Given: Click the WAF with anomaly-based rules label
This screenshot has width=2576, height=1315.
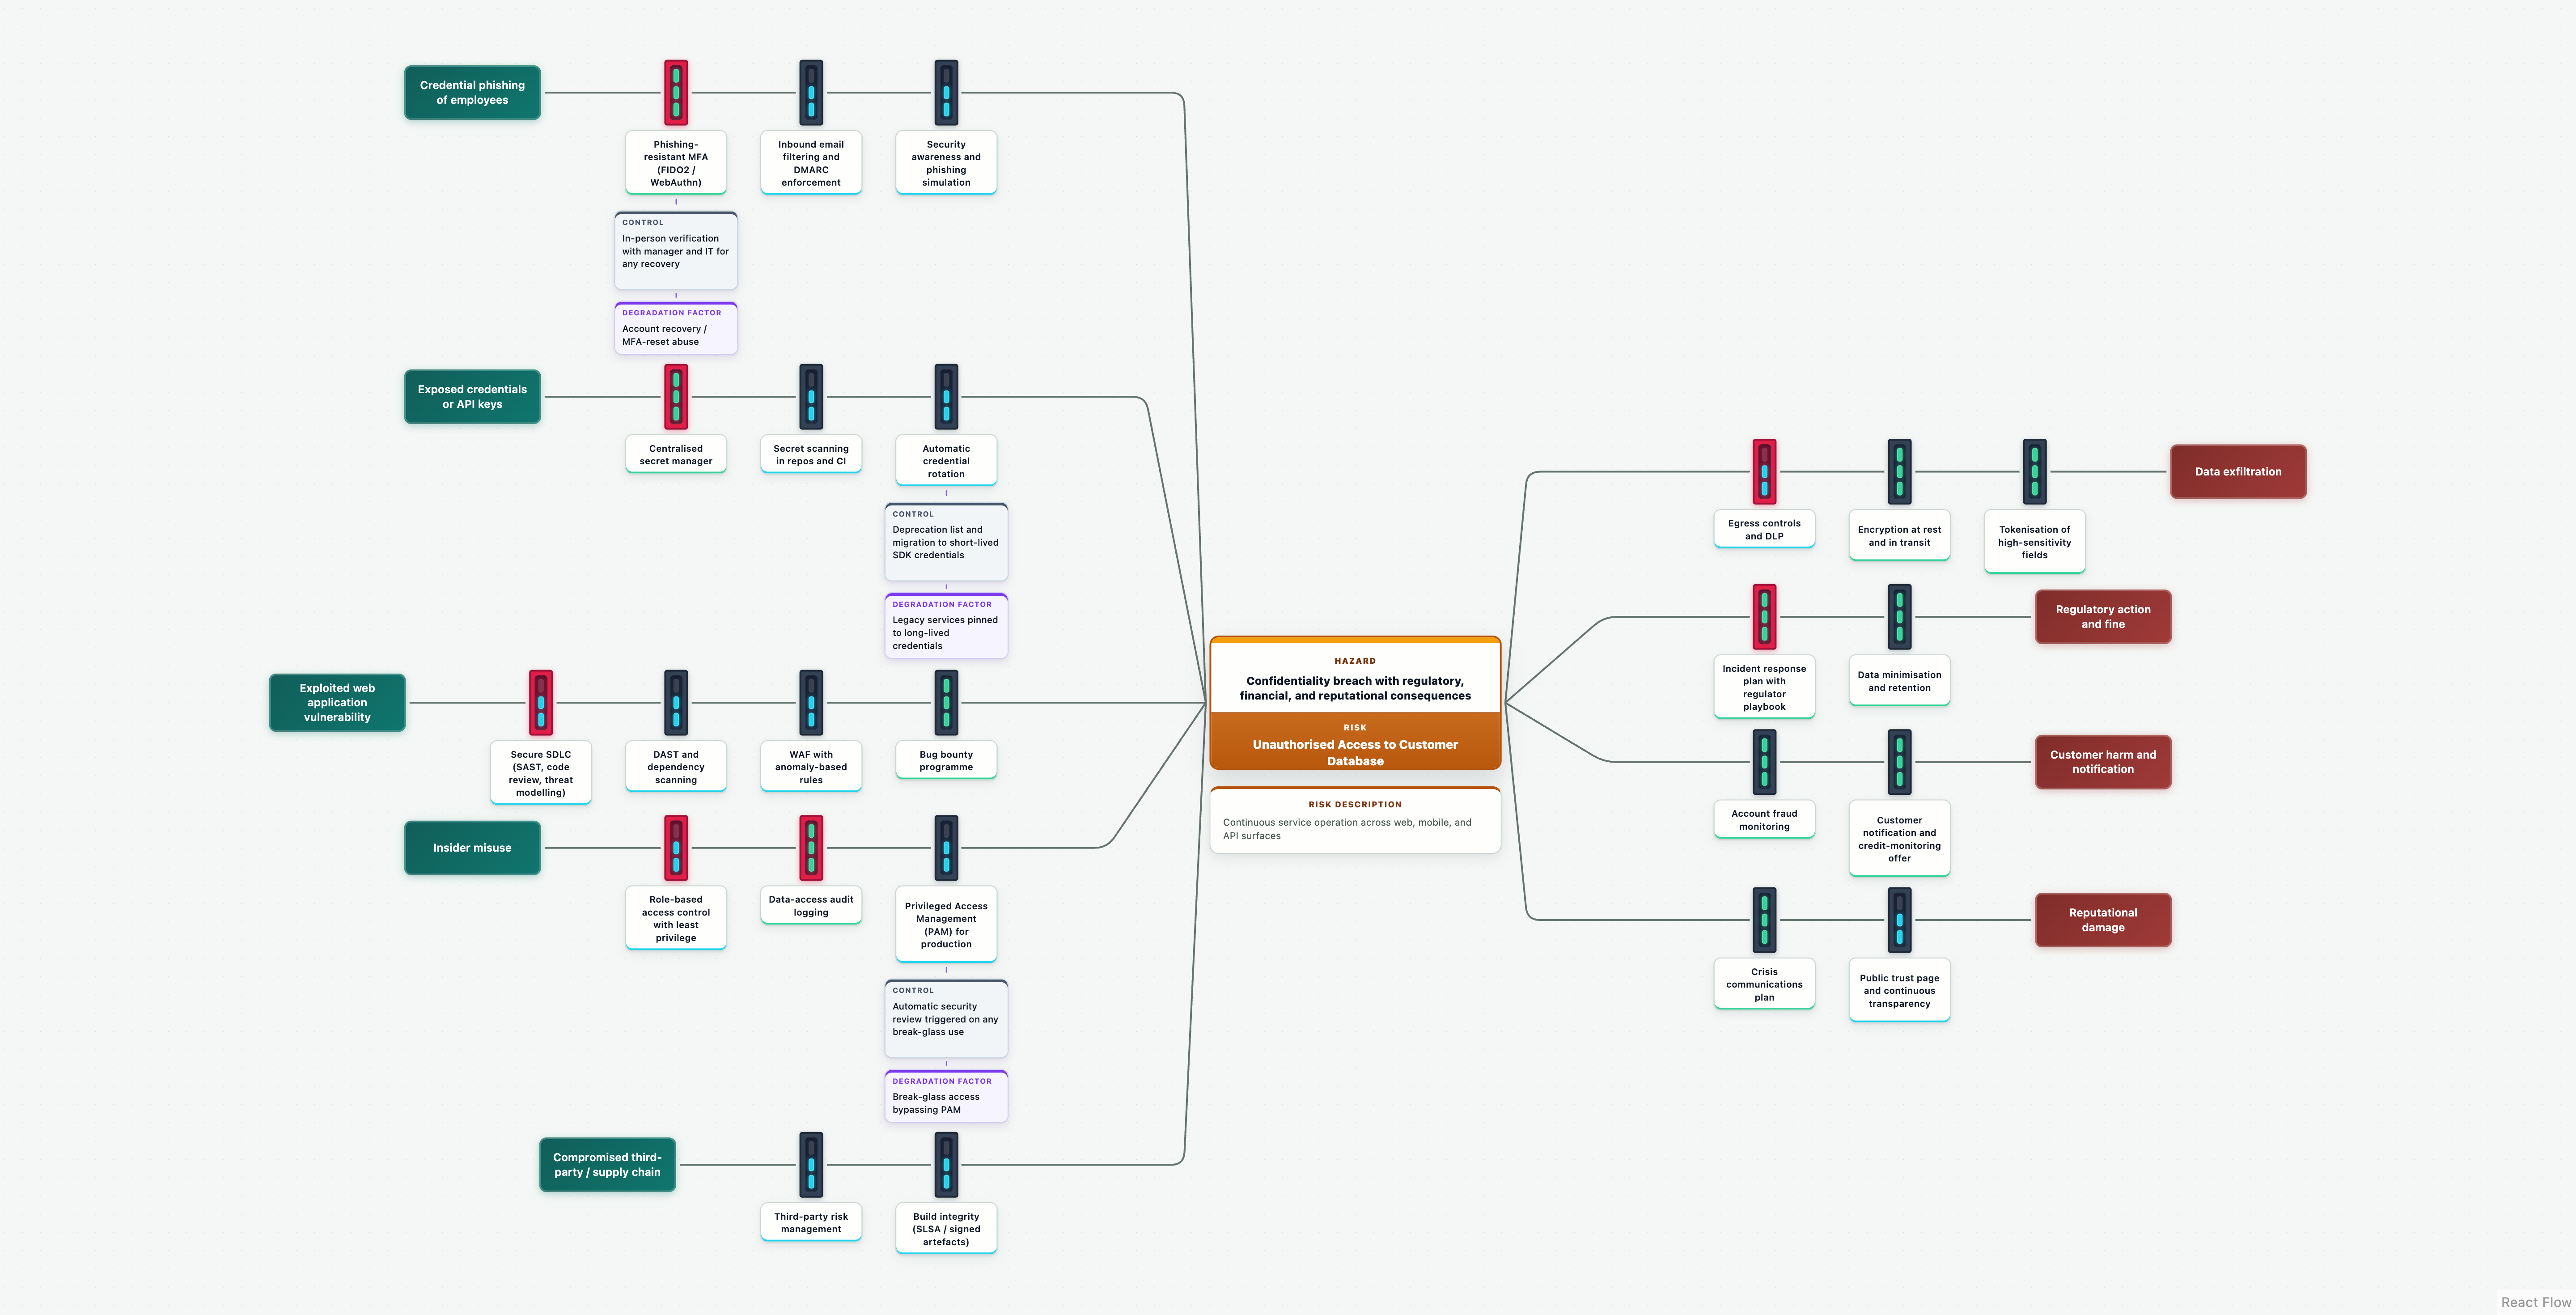Looking at the screenshot, I should [811, 767].
